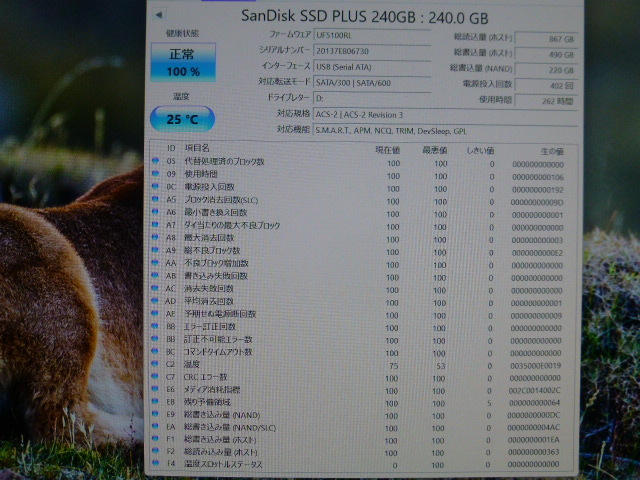Click status icon of row A9

pyautogui.click(x=155, y=249)
